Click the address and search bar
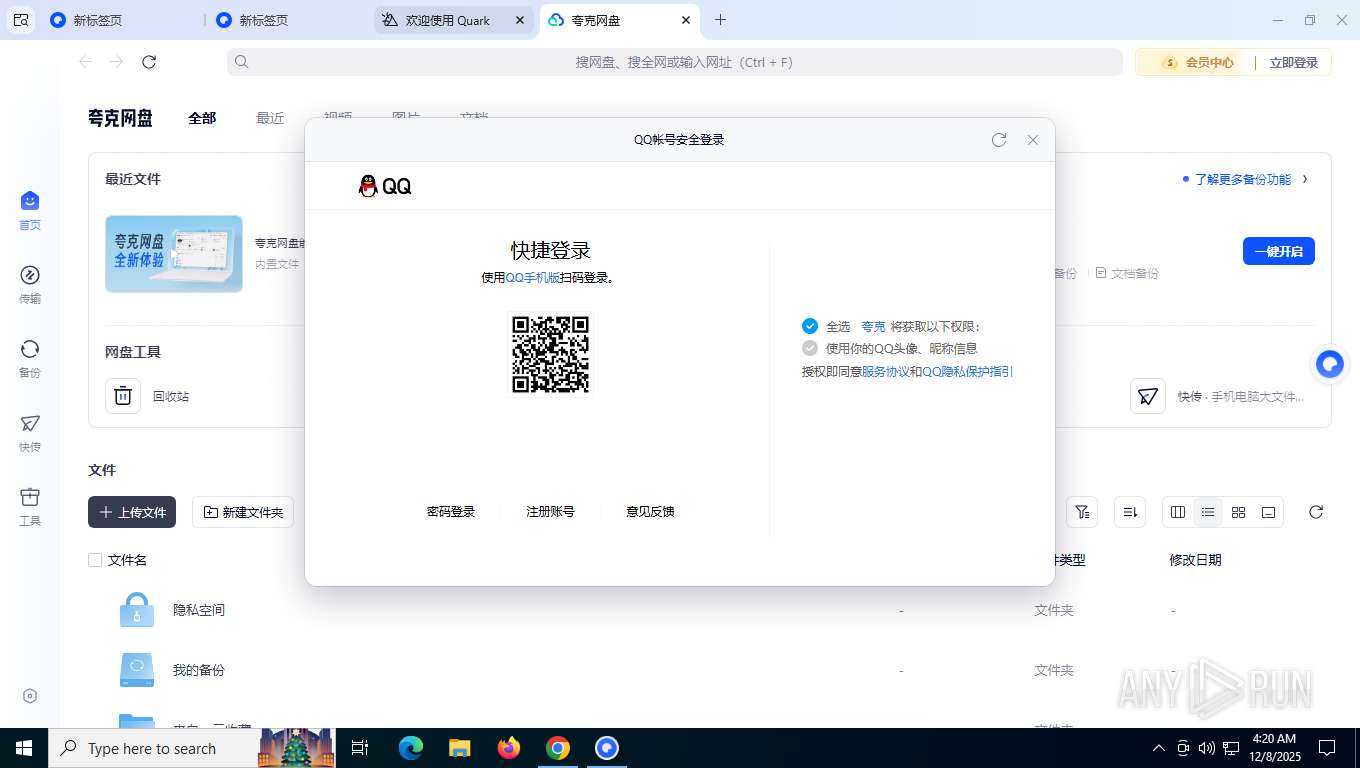The height and width of the screenshot is (768, 1360). point(675,62)
